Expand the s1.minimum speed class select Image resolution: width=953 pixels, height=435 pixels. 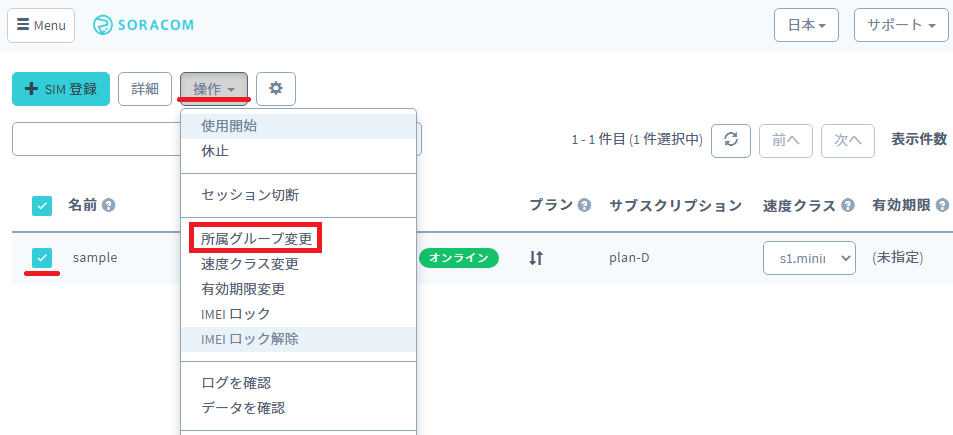(808, 258)
